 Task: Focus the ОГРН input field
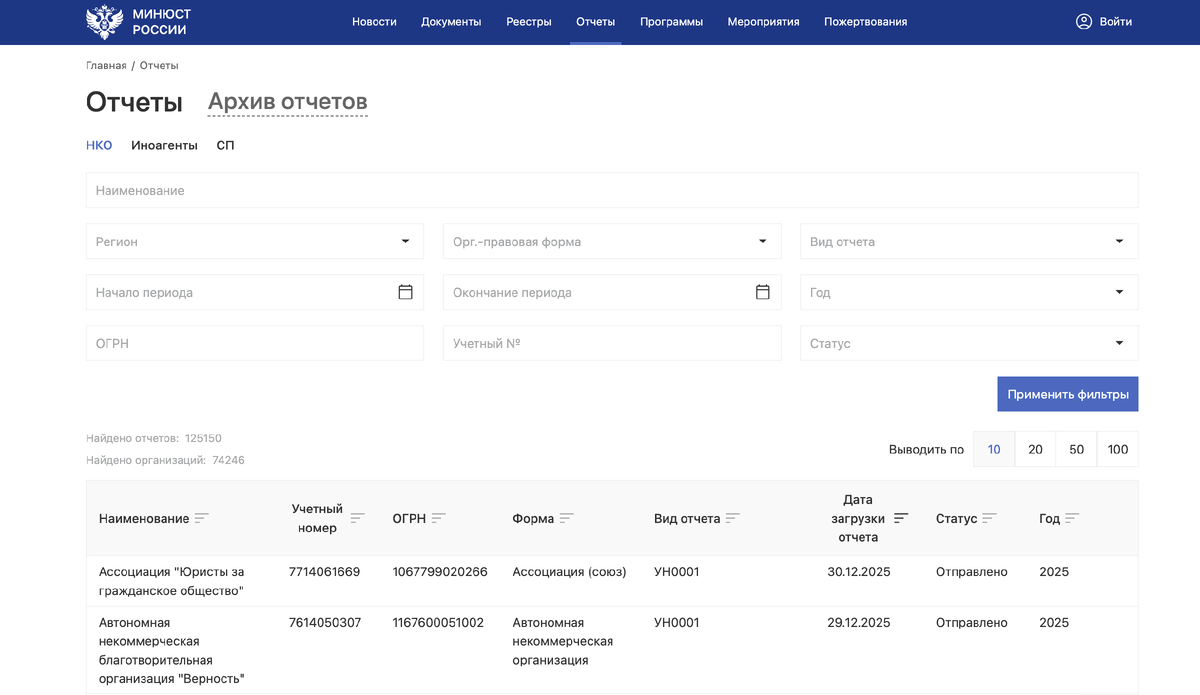click(255, 343)
